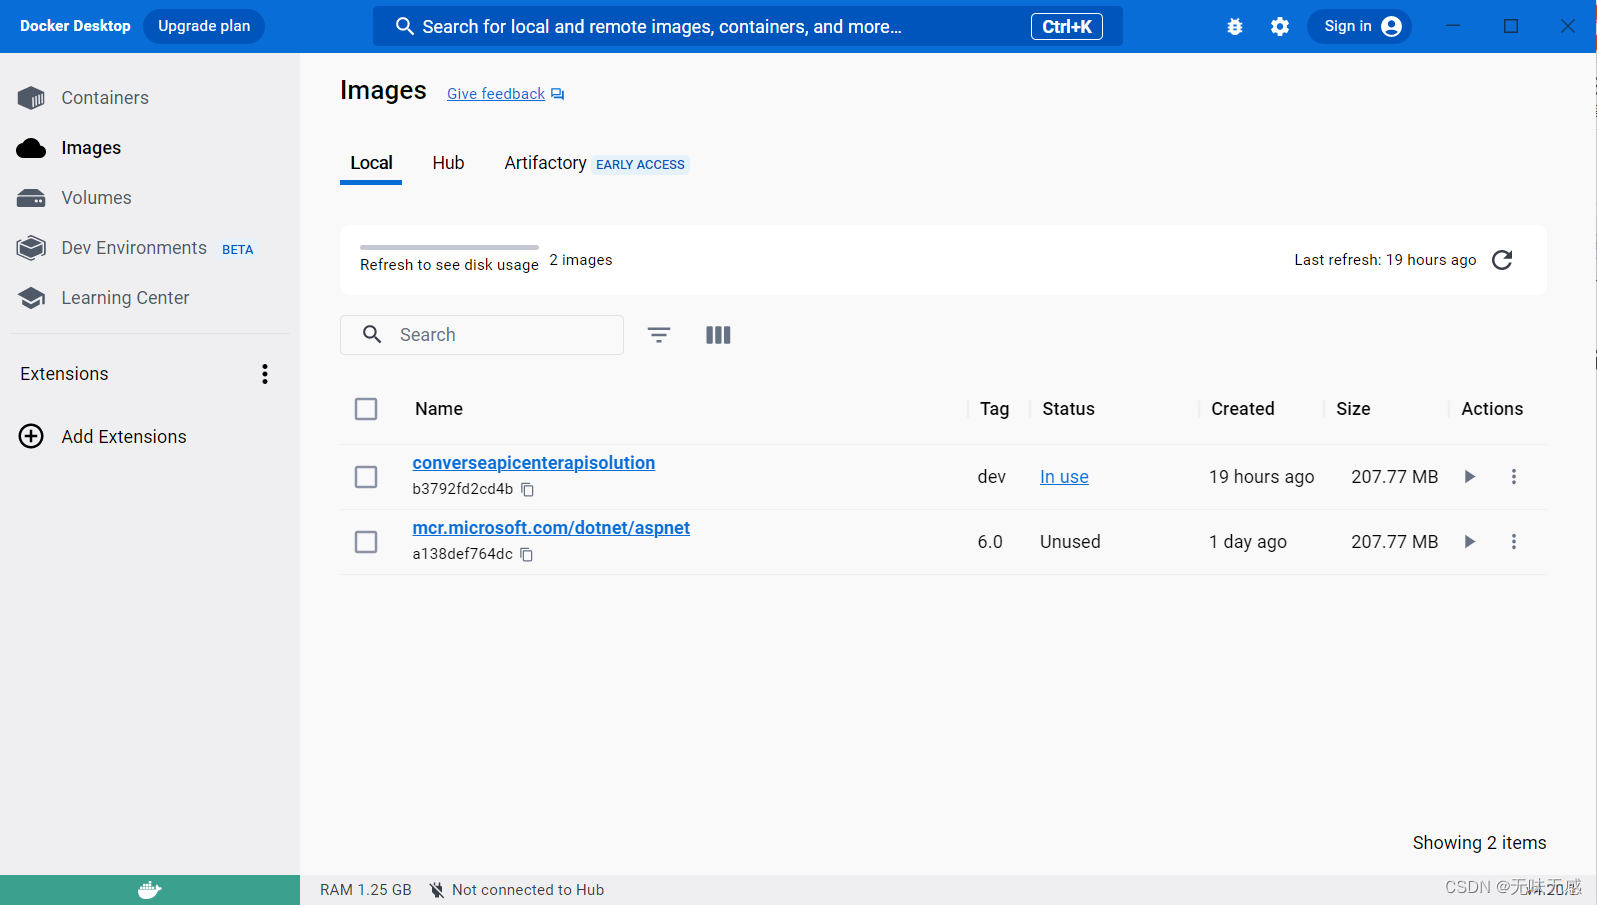Open the Volumes drive icon
Image resolution: width=1597 pixels, height=905 pixels.
point(32,198)
